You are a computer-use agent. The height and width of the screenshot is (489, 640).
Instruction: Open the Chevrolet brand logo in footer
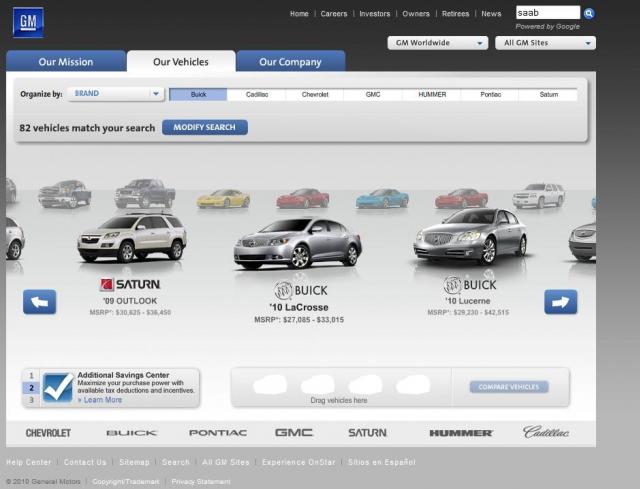[48, 433]
